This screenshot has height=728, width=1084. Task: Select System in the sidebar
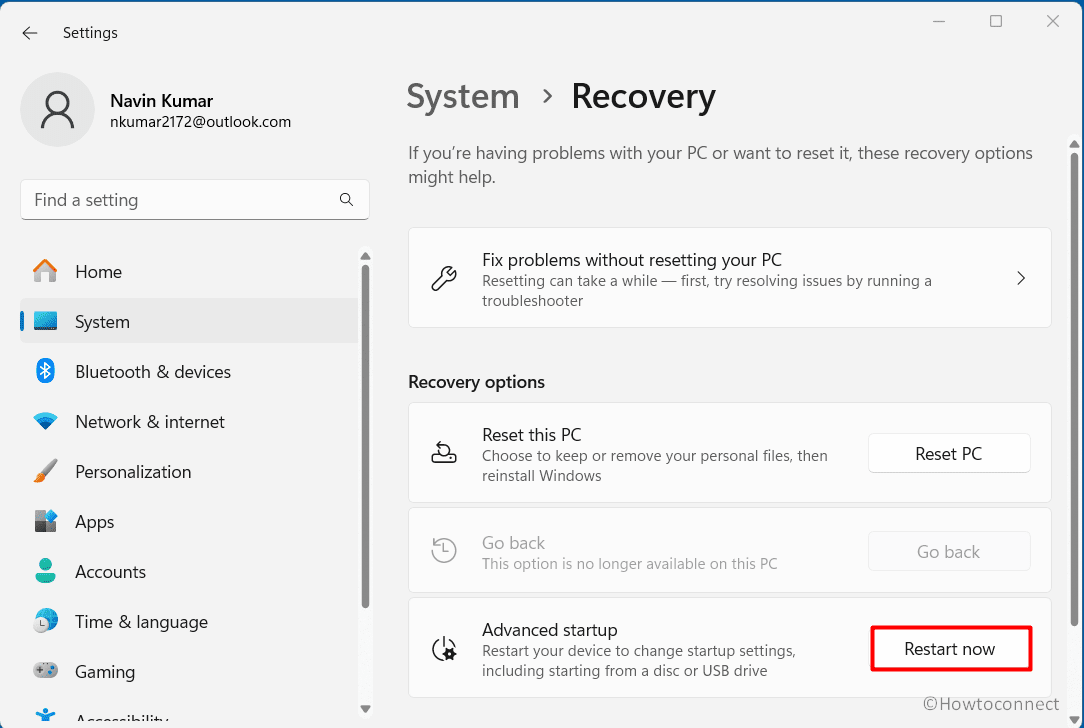click(x=189, y=321)
